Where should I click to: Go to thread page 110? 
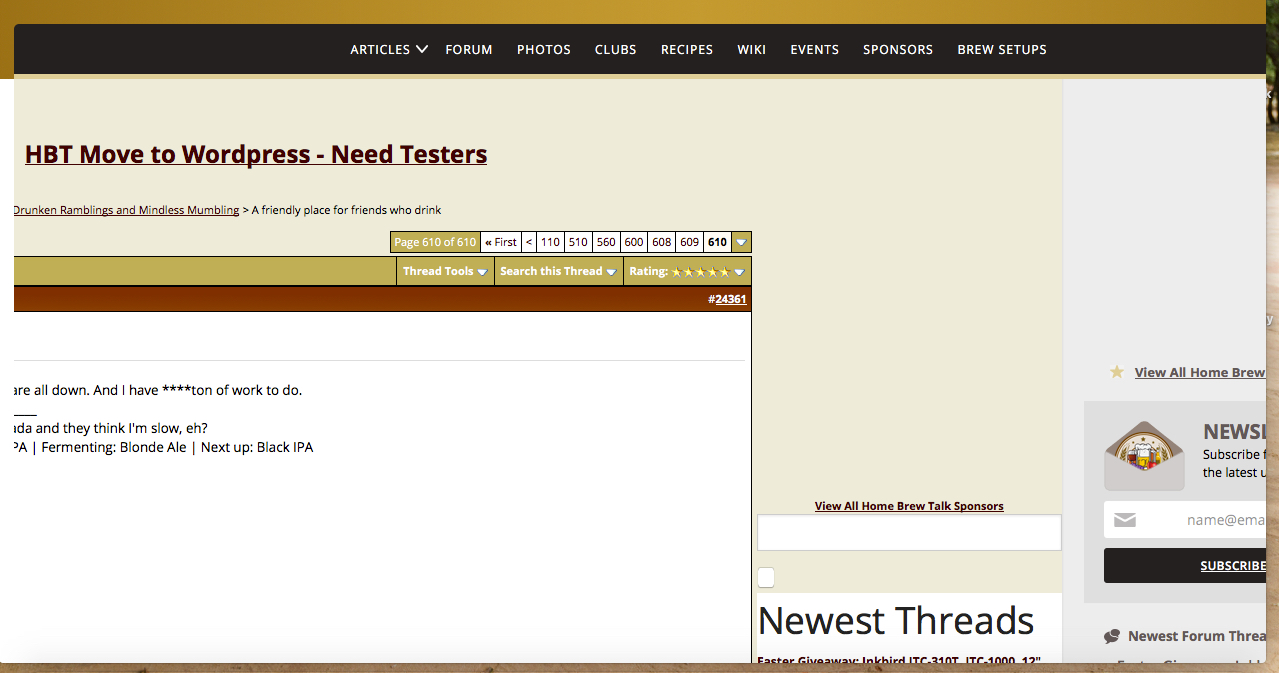(550, 242)
